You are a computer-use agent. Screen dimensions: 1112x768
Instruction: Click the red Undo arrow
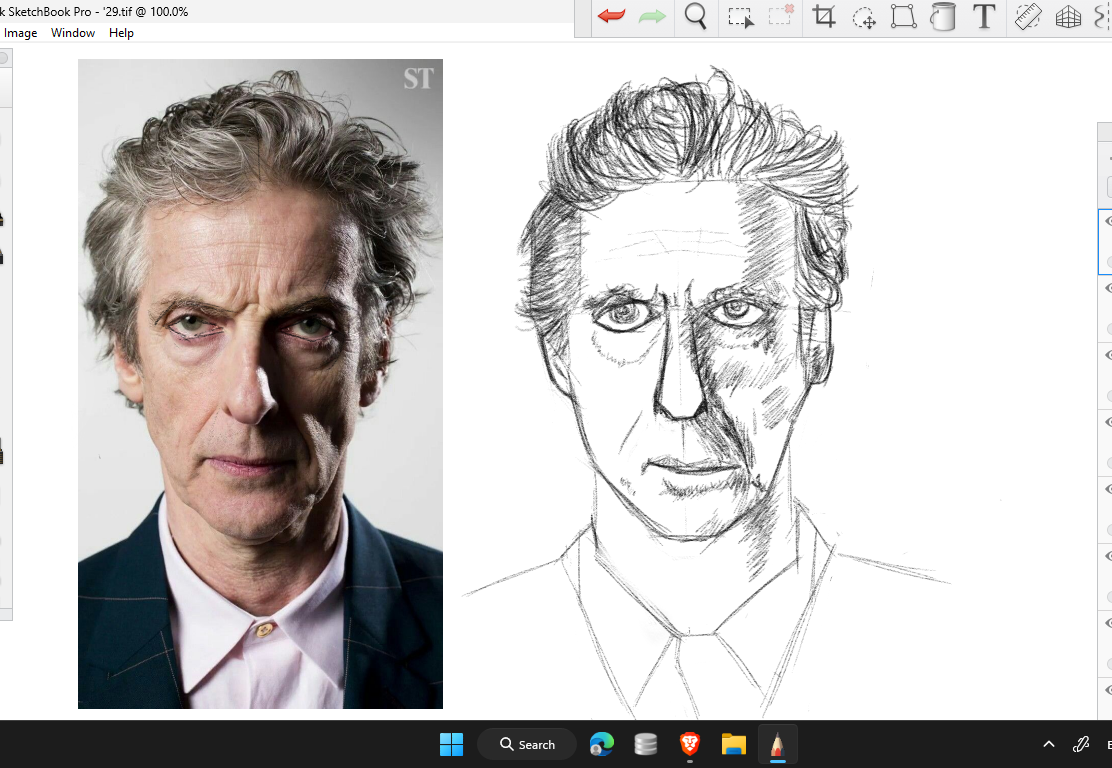point(611,16)
